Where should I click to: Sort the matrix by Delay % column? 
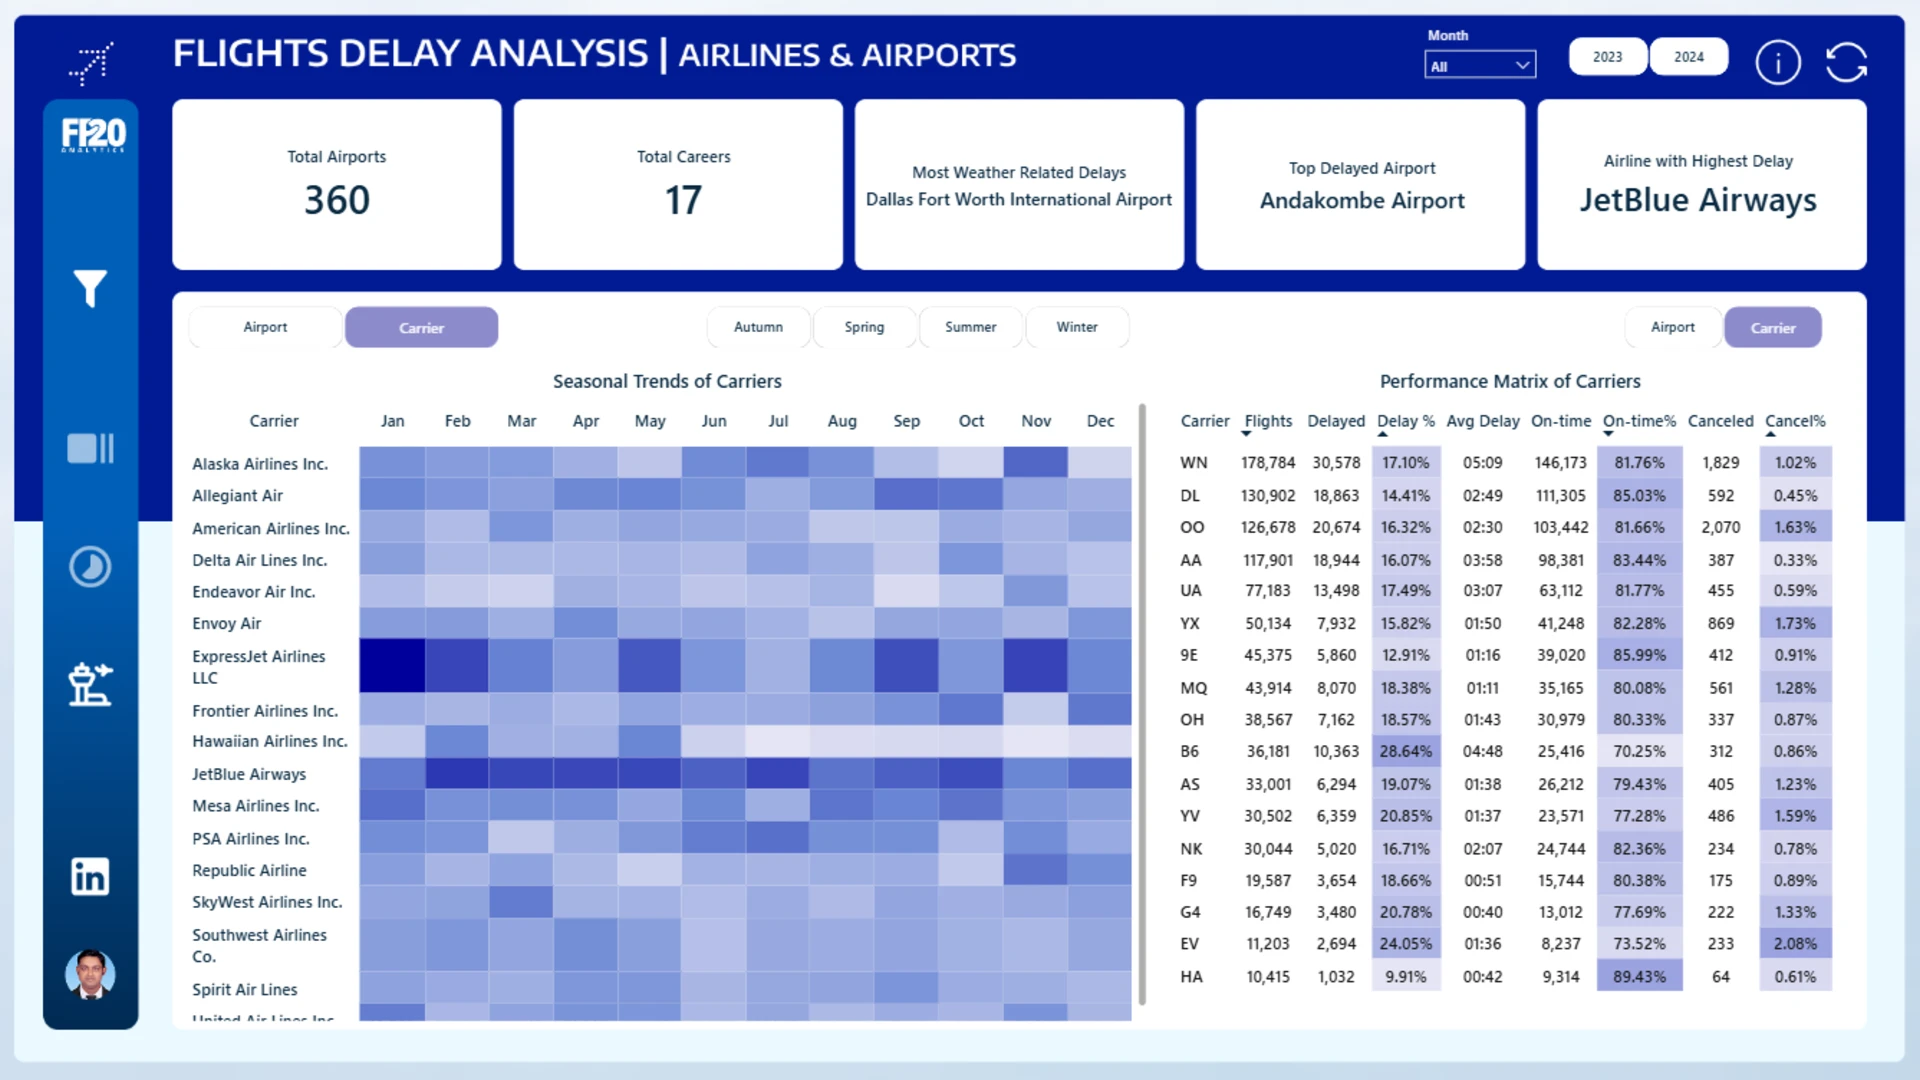[x=1406, y=421]
